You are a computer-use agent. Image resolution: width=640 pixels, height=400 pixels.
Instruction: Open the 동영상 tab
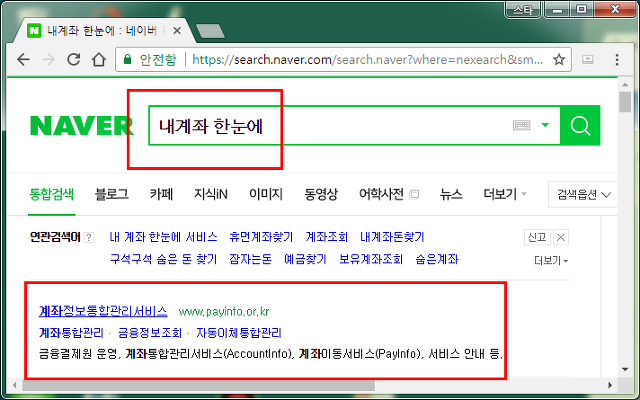click(321, 194)
